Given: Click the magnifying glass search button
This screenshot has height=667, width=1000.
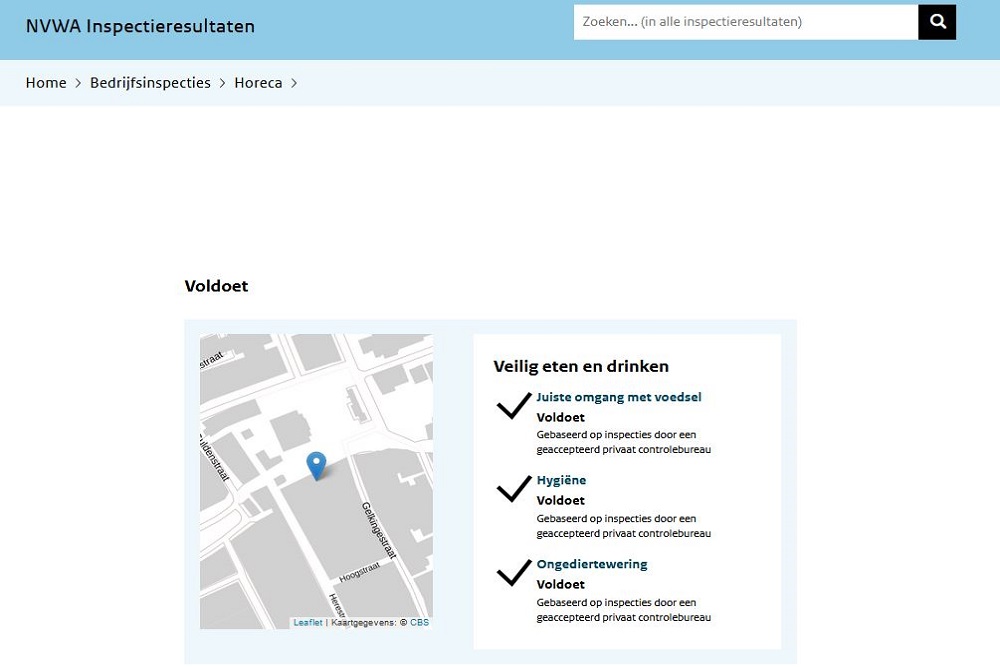Looking at the screenshot, I should (937, 22).
